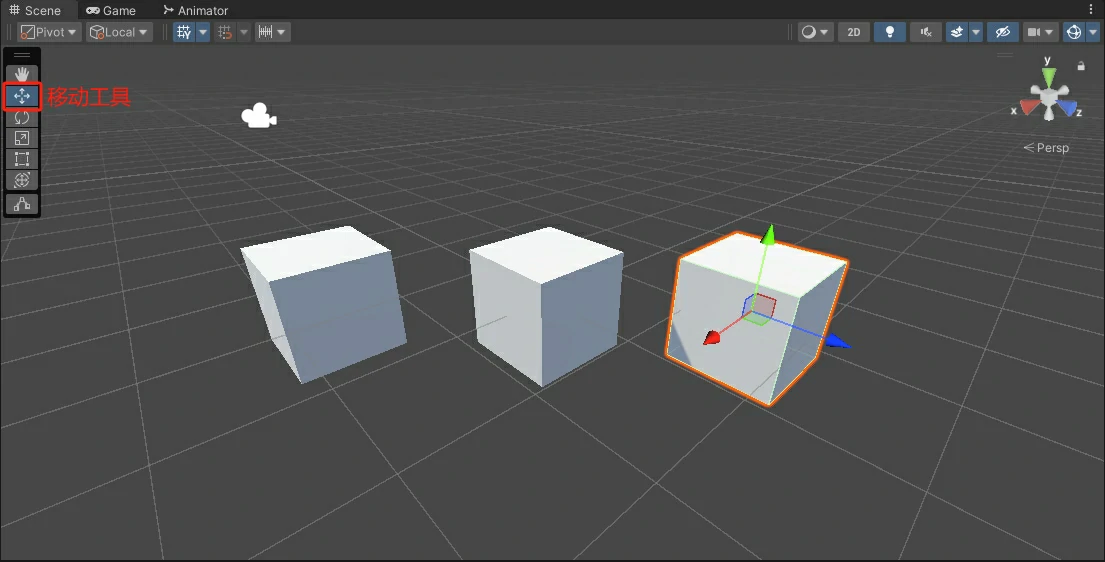The image size is (1105, 562).
Task: Select the Move tool in toolbar
Action: pos(22,96)
